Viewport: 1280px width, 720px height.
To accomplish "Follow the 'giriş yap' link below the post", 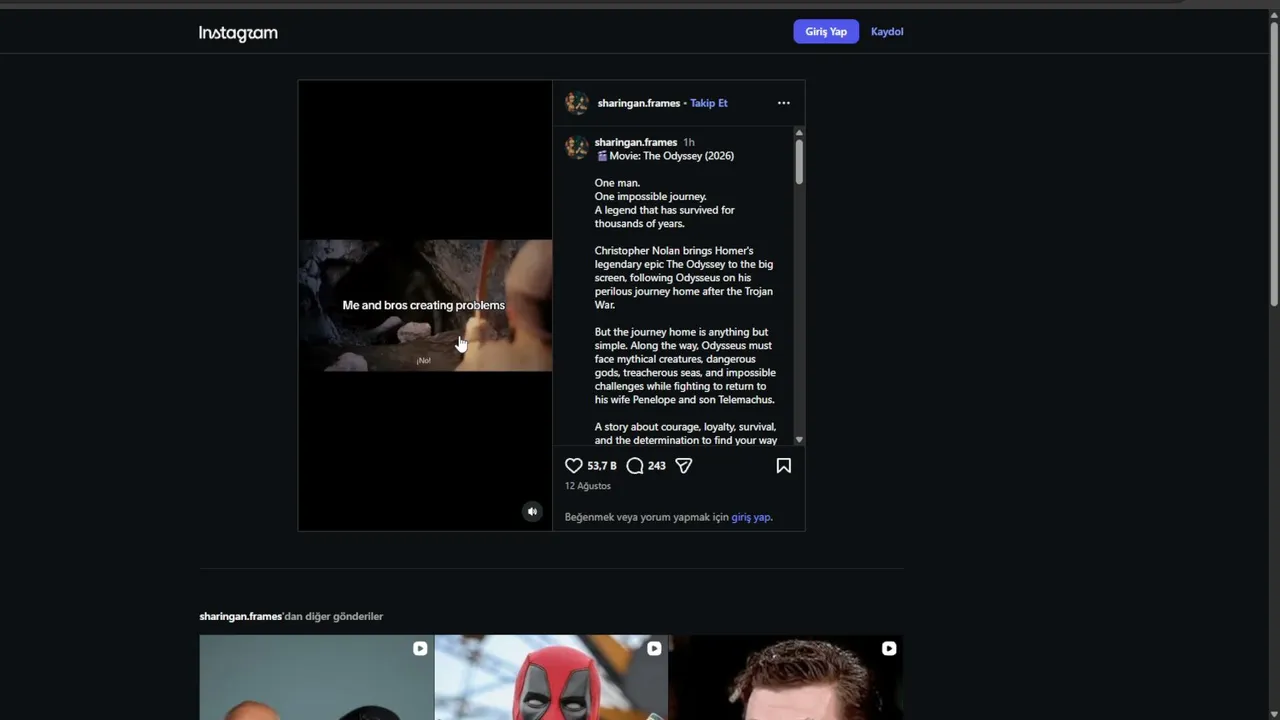I will coord(751,517).
